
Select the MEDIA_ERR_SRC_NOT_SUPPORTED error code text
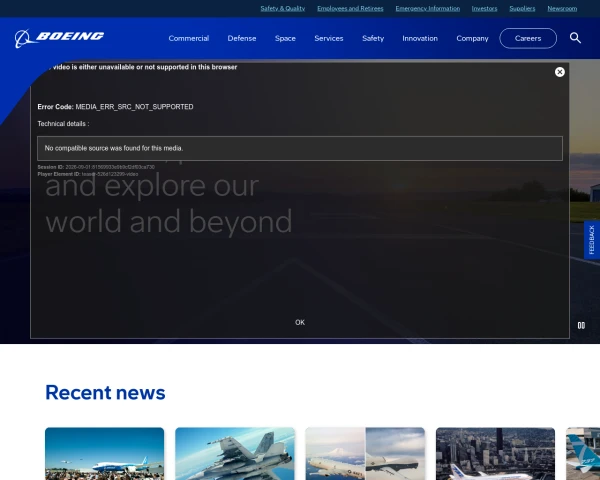[134, 107]
